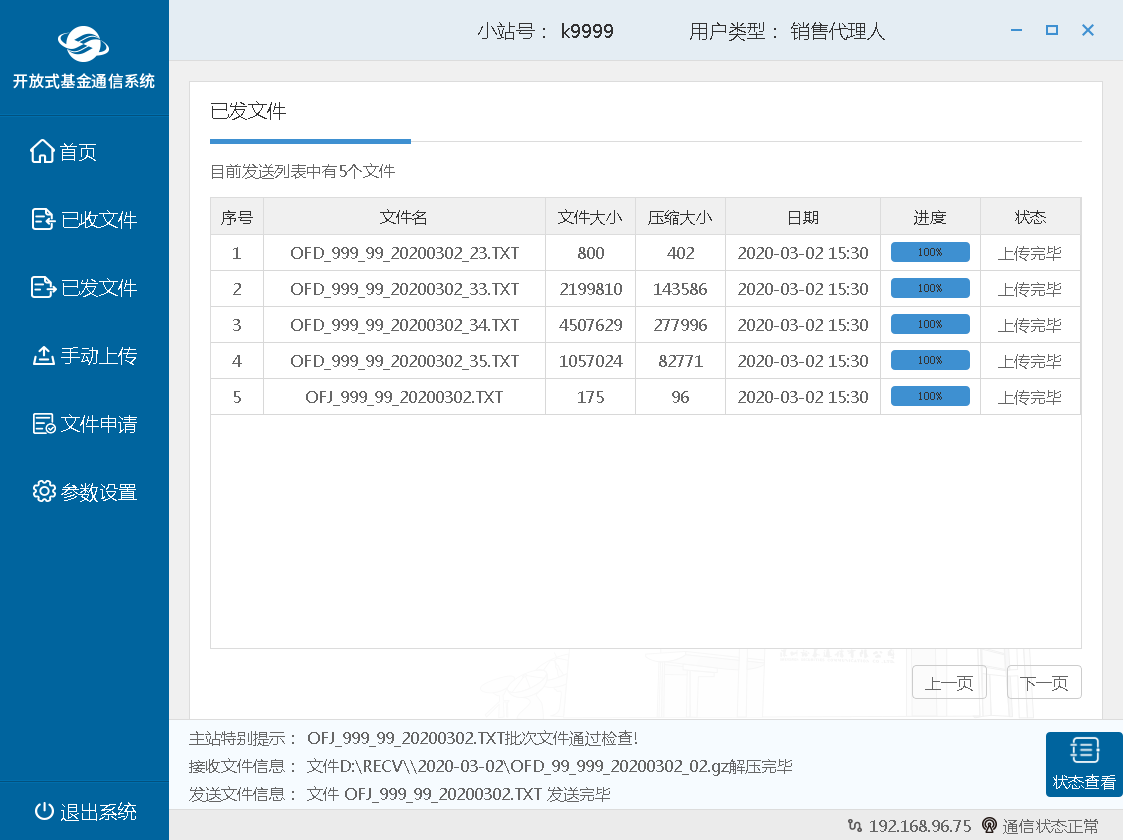Click the 上传完毕 status in row 1

click(1030, 254)
